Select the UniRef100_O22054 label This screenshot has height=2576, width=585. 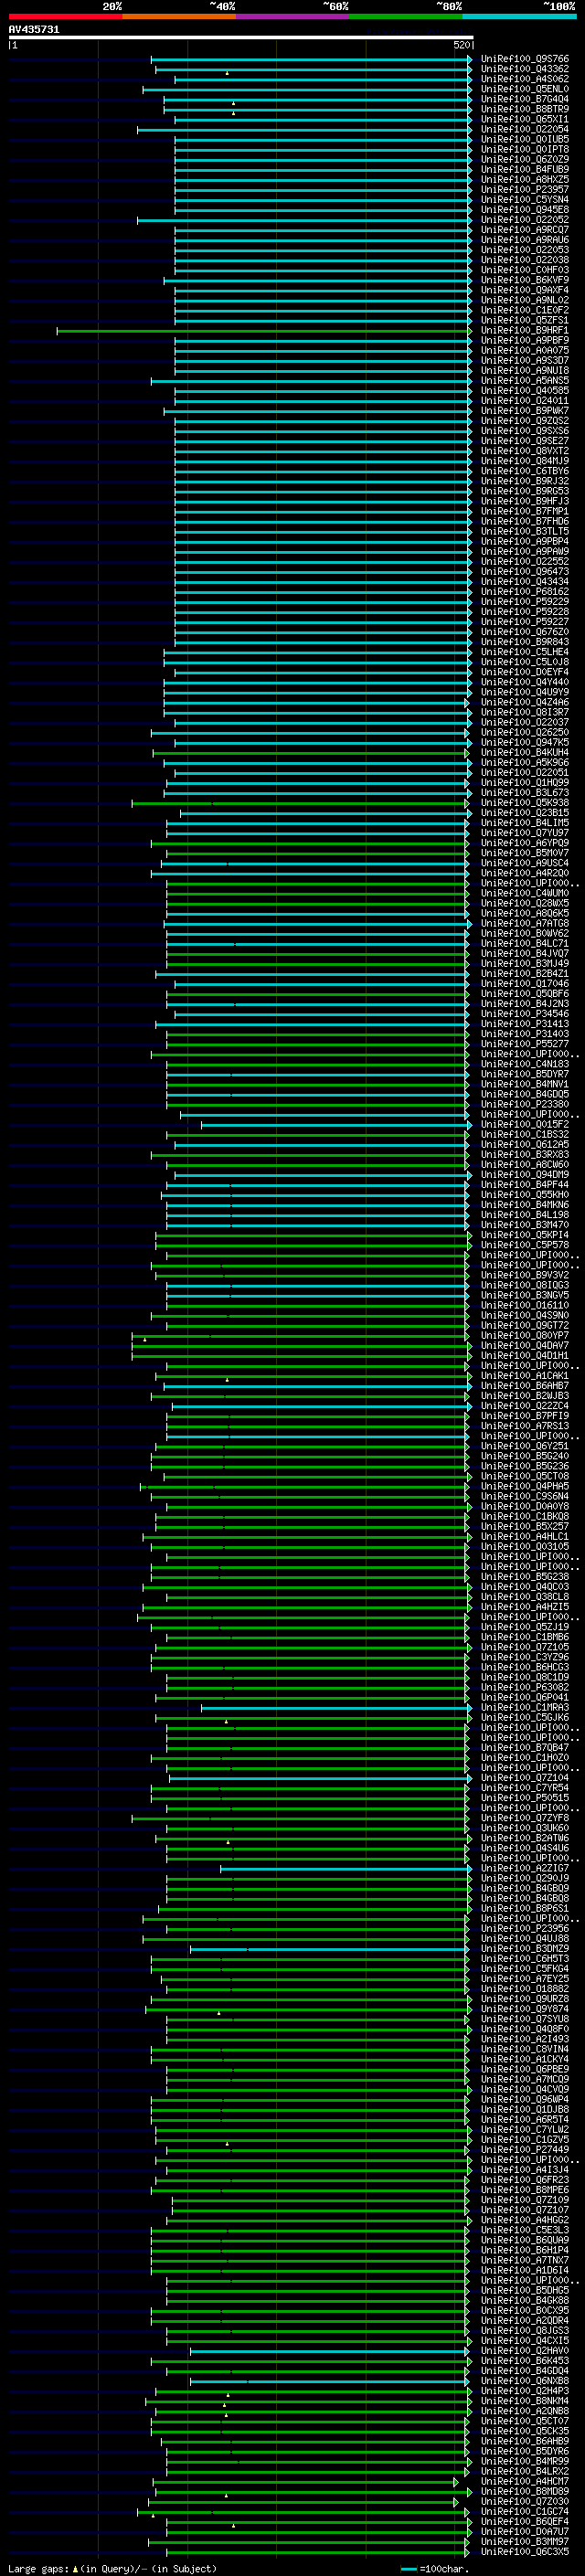tap(524, 129)
